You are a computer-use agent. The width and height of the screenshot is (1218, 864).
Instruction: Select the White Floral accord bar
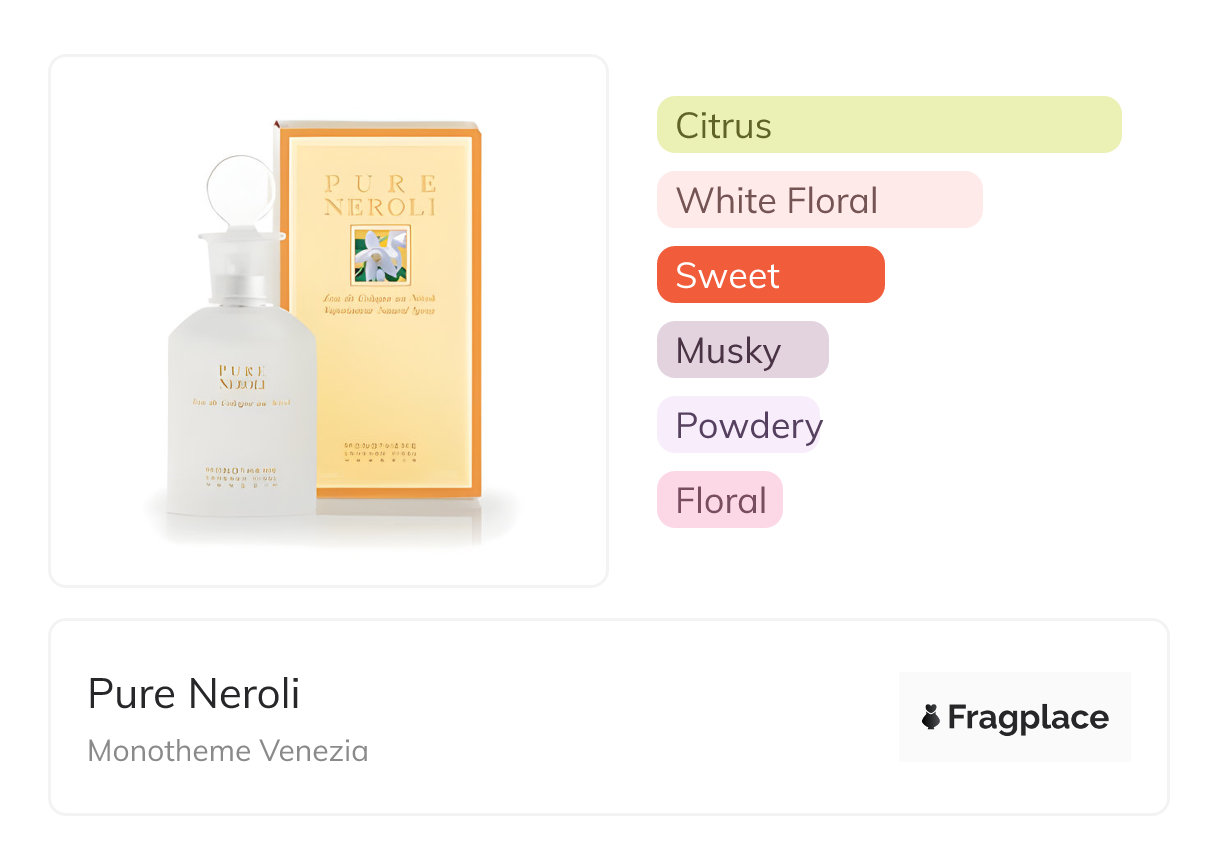pos(819,200)
